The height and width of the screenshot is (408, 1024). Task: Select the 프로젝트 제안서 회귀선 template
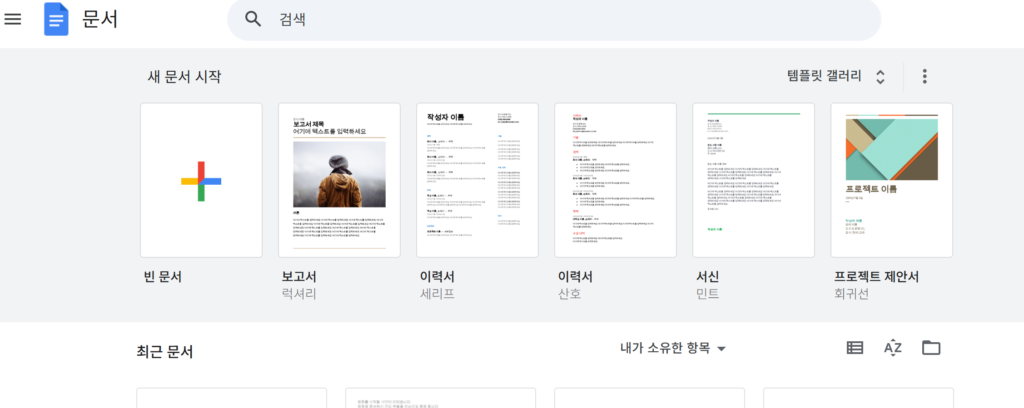[x=891, y=181]
